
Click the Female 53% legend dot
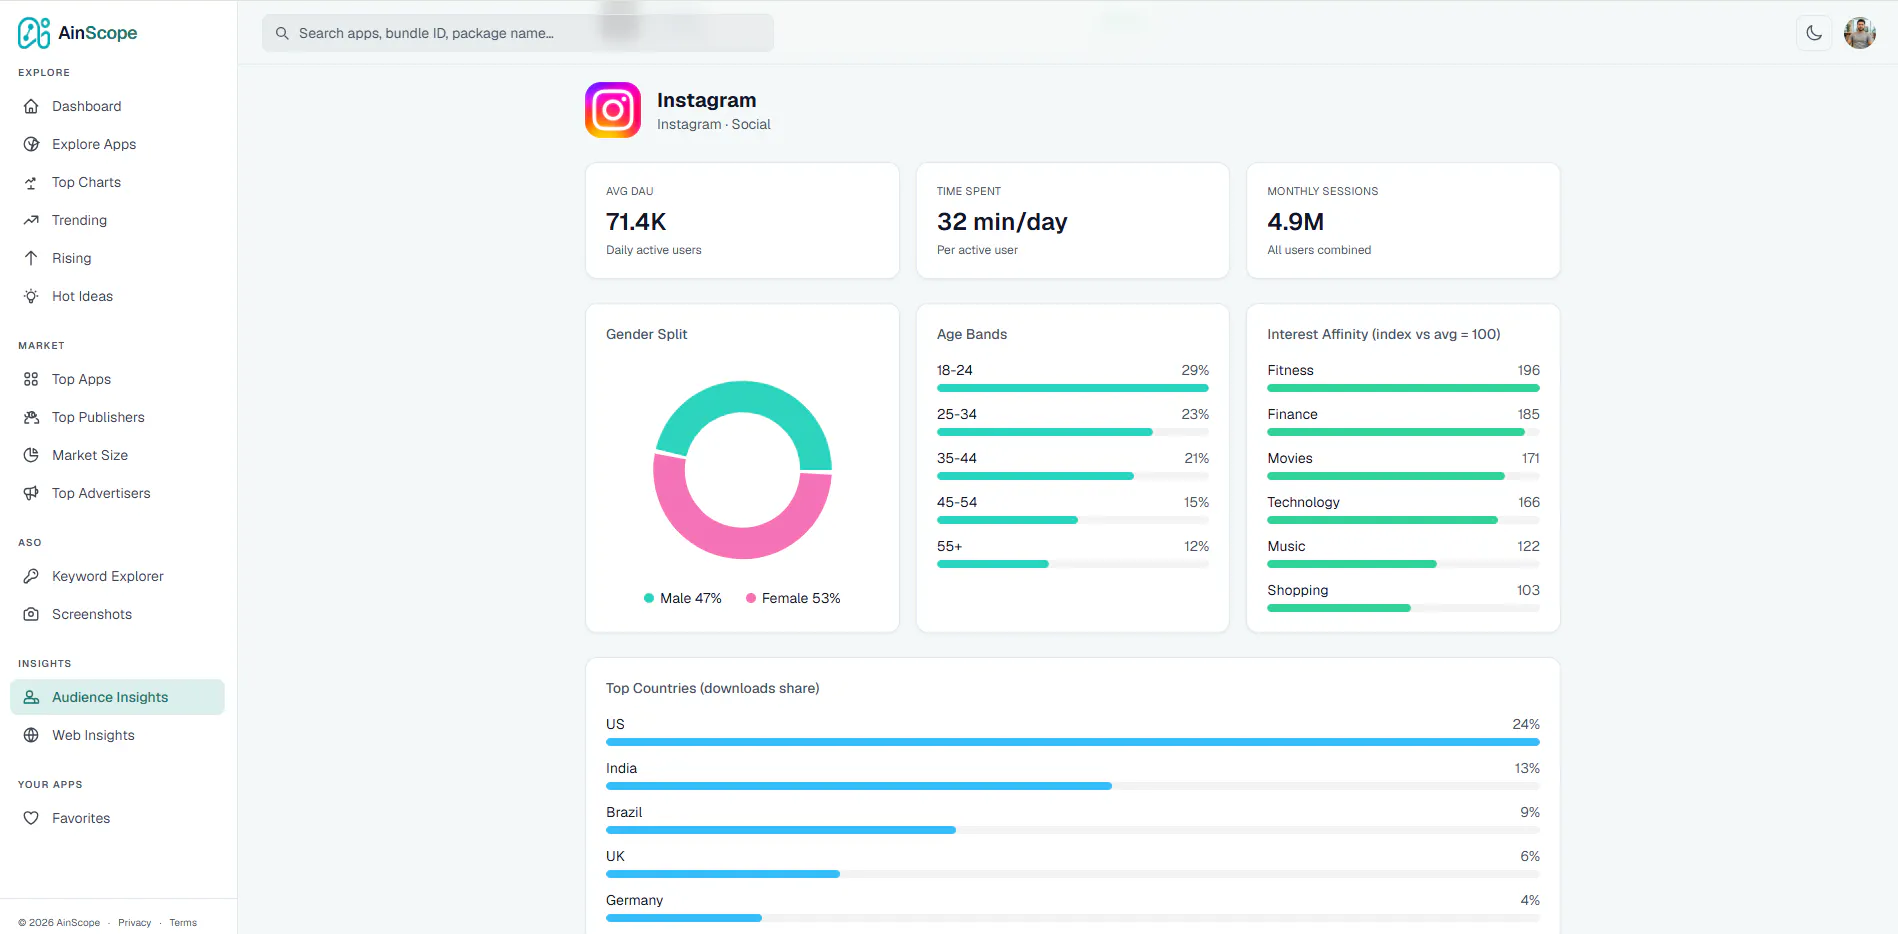click(x=751, y=598)
